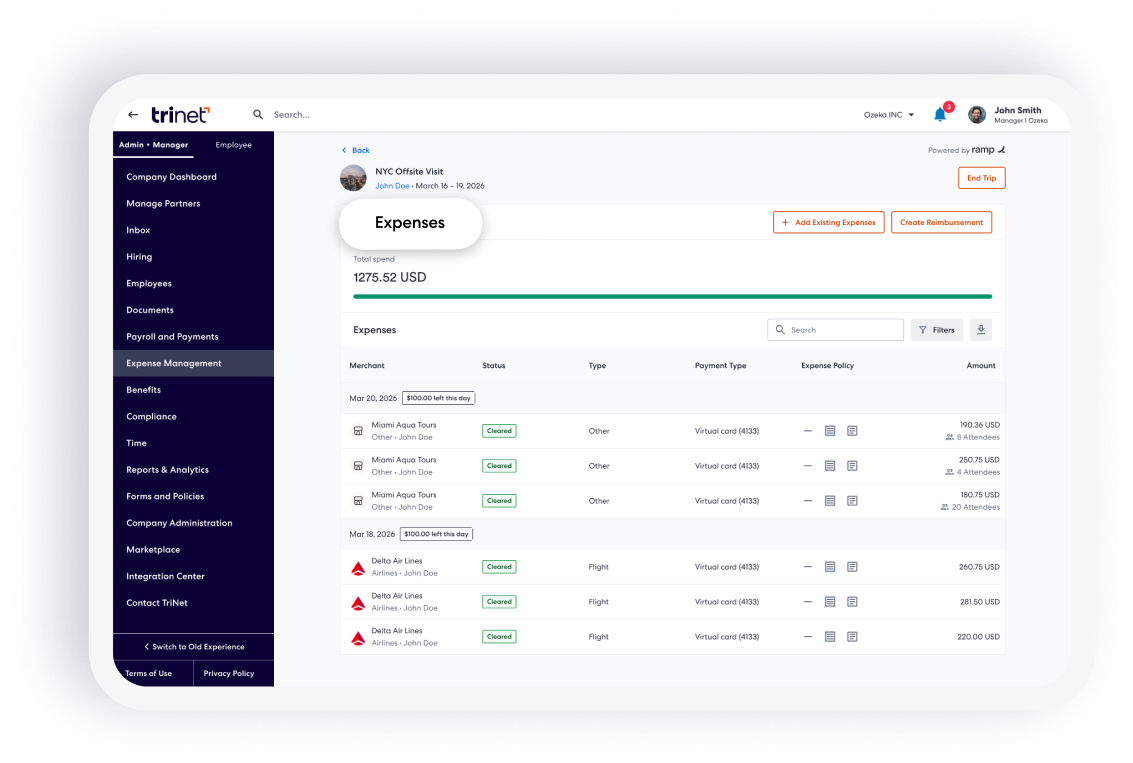
Task: Click the merchant store icon in the 190.36 USD row
Action: pyautogui.click(x=358, y=431)
